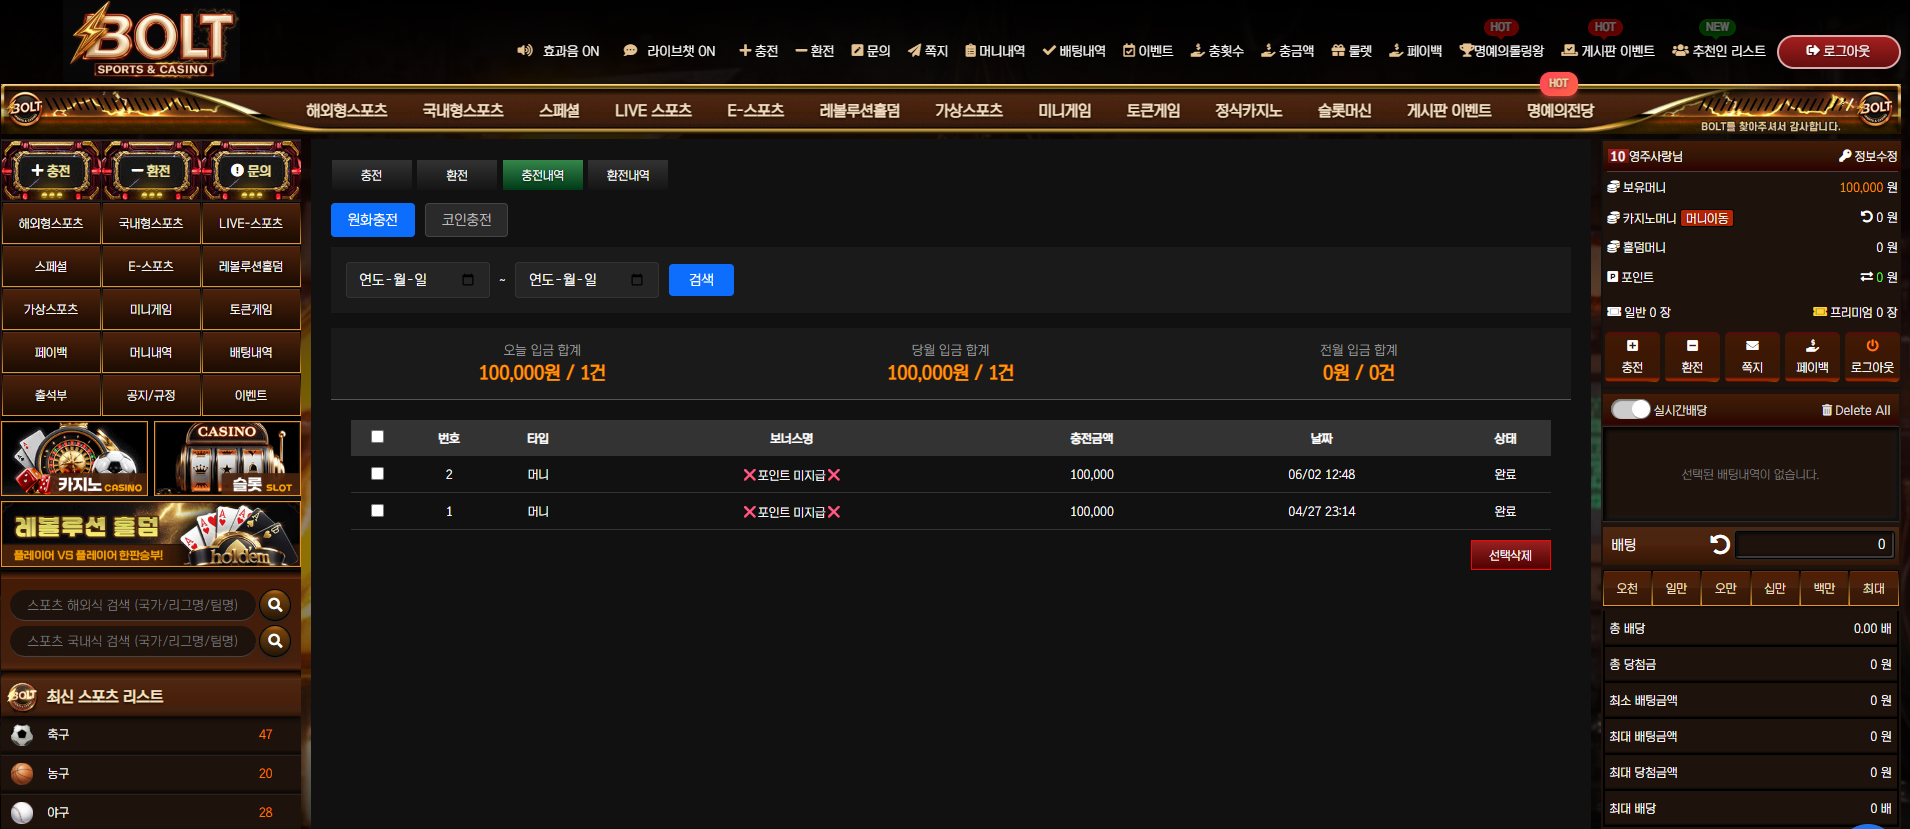
Task: Click the domestic sports search magnifier icon
Action: click(275, 641)
